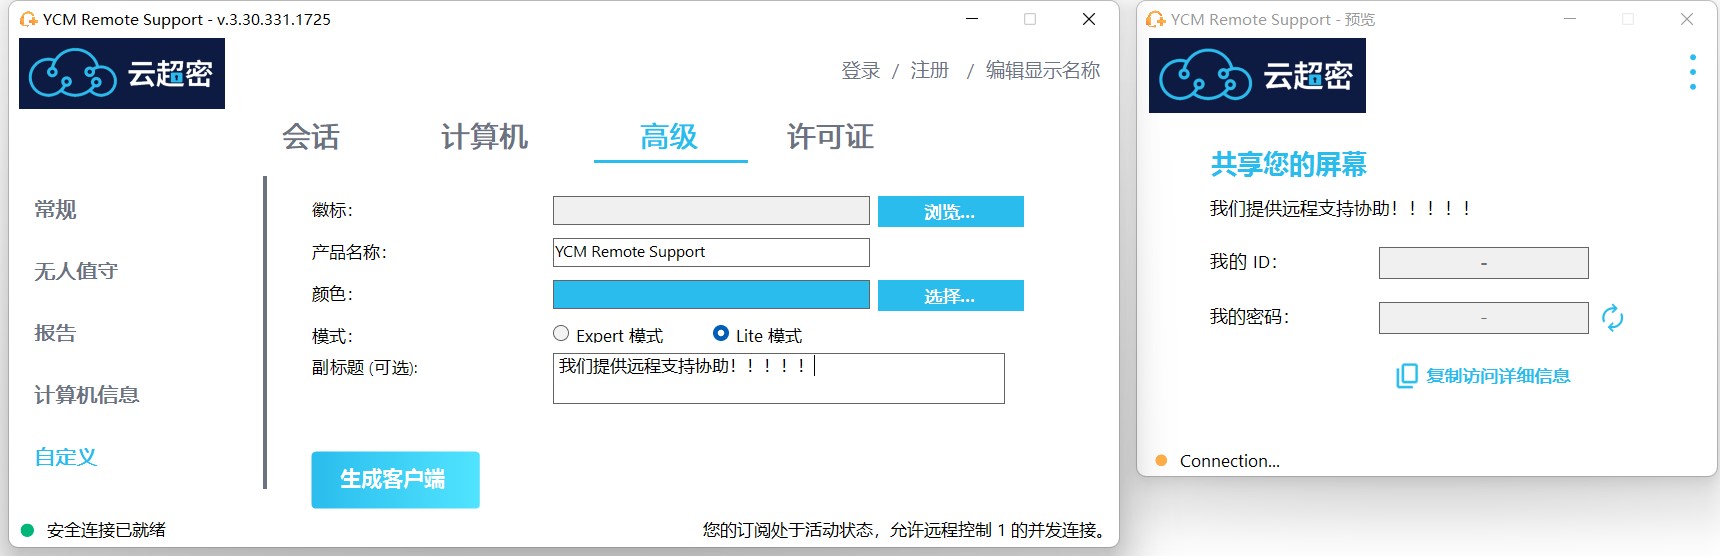The height and width of the screenshot is (556, 1720).
Task: Open the three-dot menu in preview window
Action: coord(1692,72)
